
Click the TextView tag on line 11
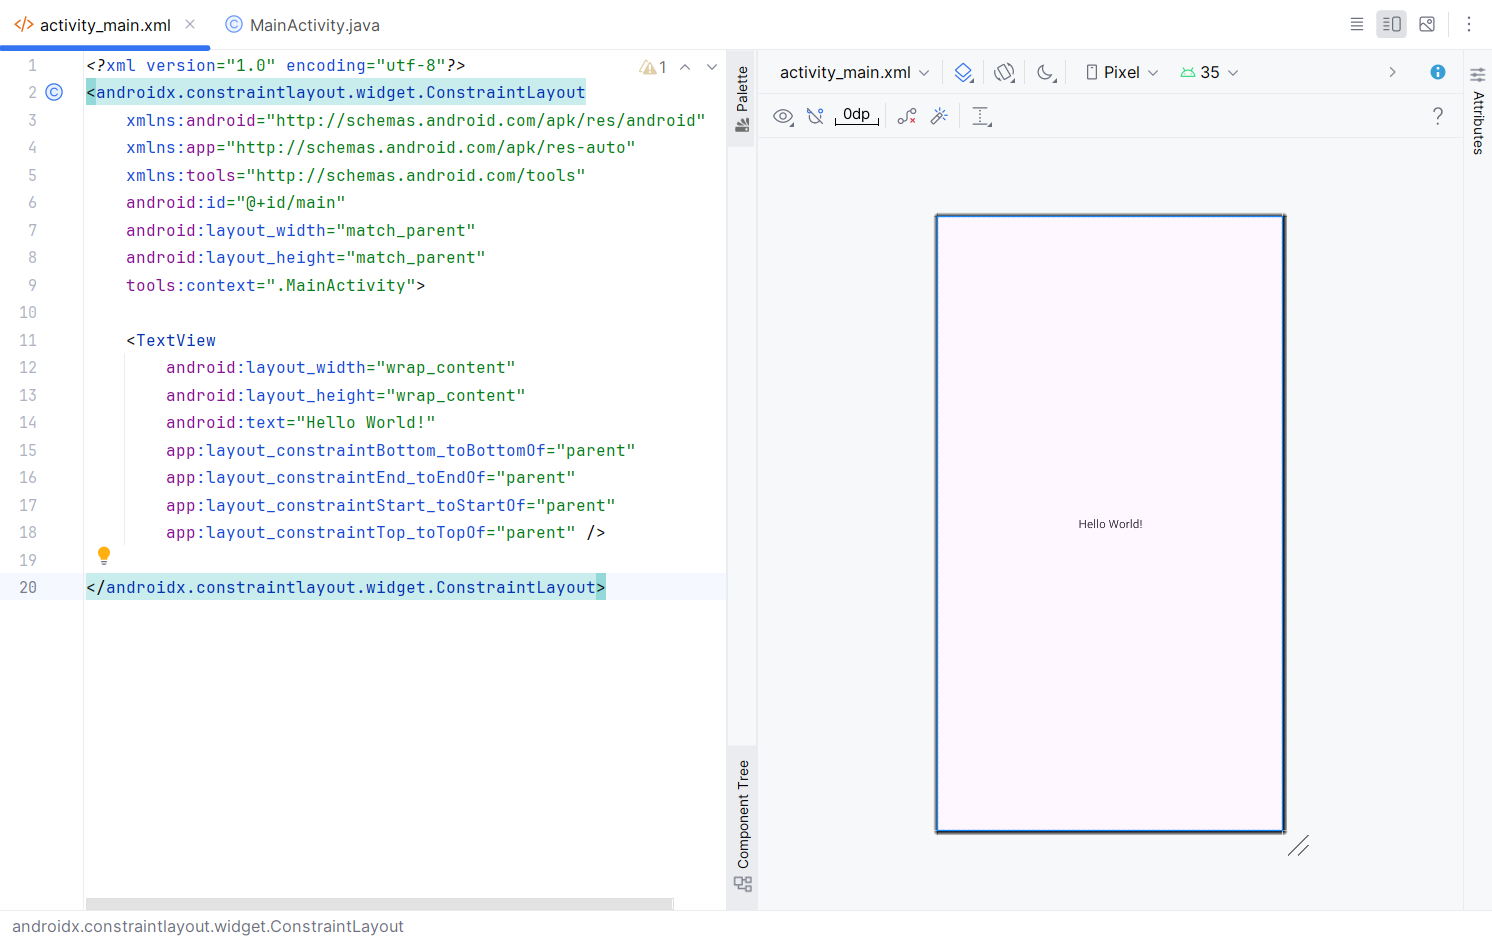(171, 340)
